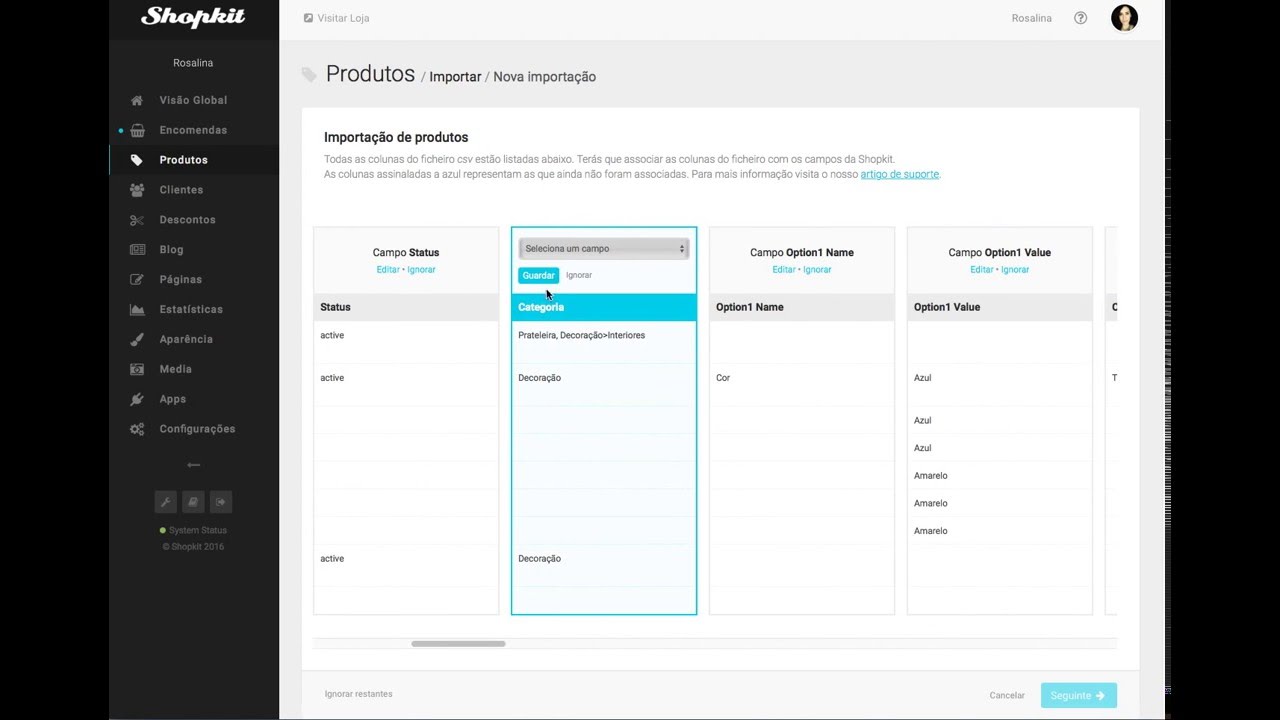Click Importar in the breadcrumb
1280x720 pixels.
point(455,77)
